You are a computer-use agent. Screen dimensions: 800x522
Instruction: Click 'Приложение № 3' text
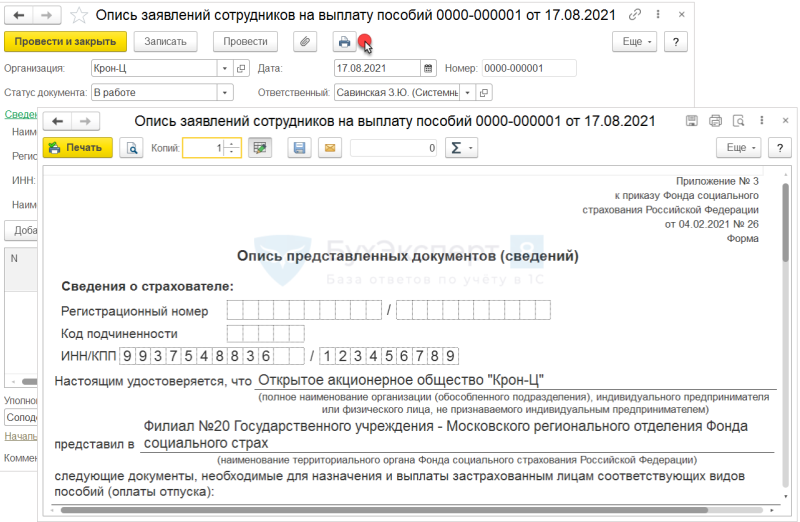click(x=717, y=181)
